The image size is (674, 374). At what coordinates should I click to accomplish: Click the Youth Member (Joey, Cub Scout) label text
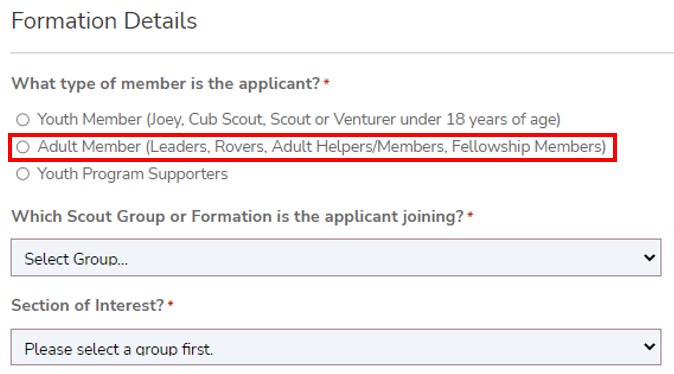299,119
